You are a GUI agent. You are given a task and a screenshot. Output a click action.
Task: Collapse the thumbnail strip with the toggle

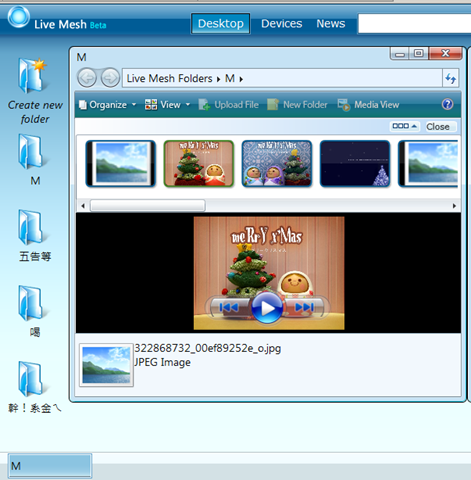click(x=405, y=126)
